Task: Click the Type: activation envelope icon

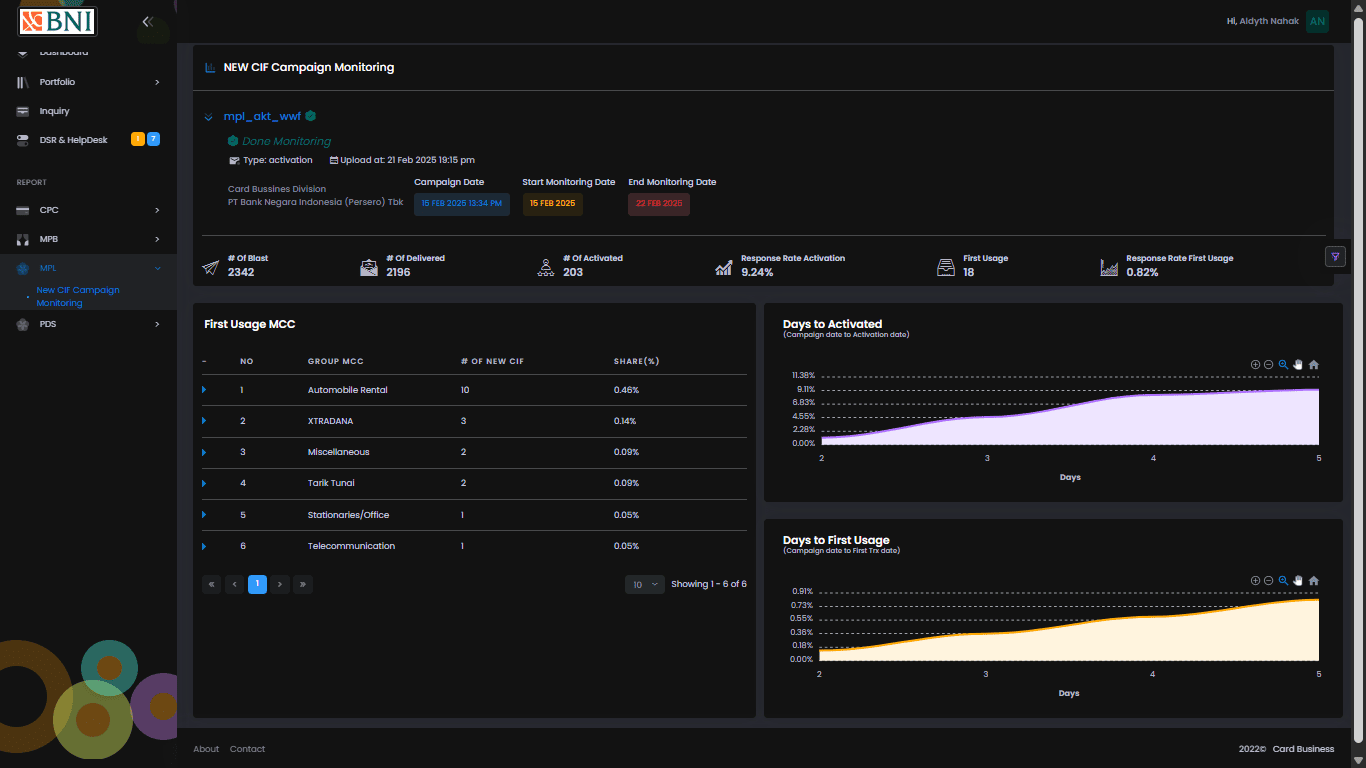Action: 234,160
